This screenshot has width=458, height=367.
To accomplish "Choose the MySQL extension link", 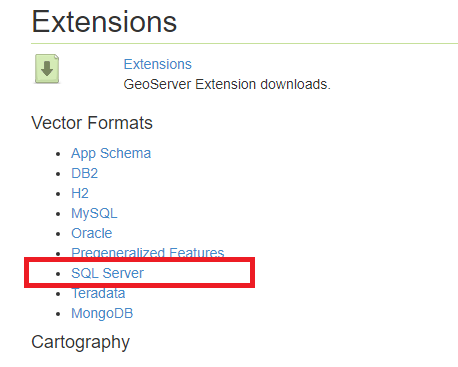I will coord(94,213).
